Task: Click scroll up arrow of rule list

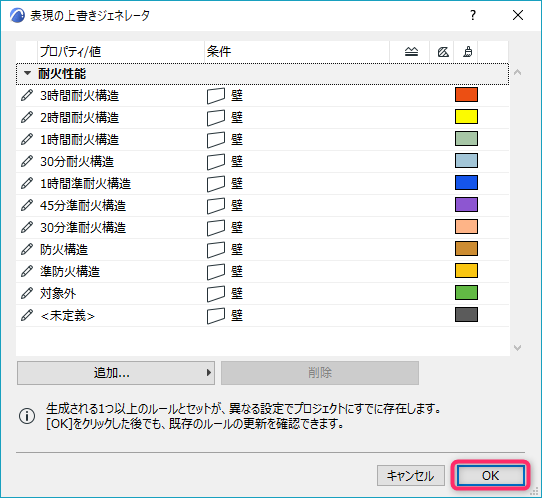Action: coord(517,73)
